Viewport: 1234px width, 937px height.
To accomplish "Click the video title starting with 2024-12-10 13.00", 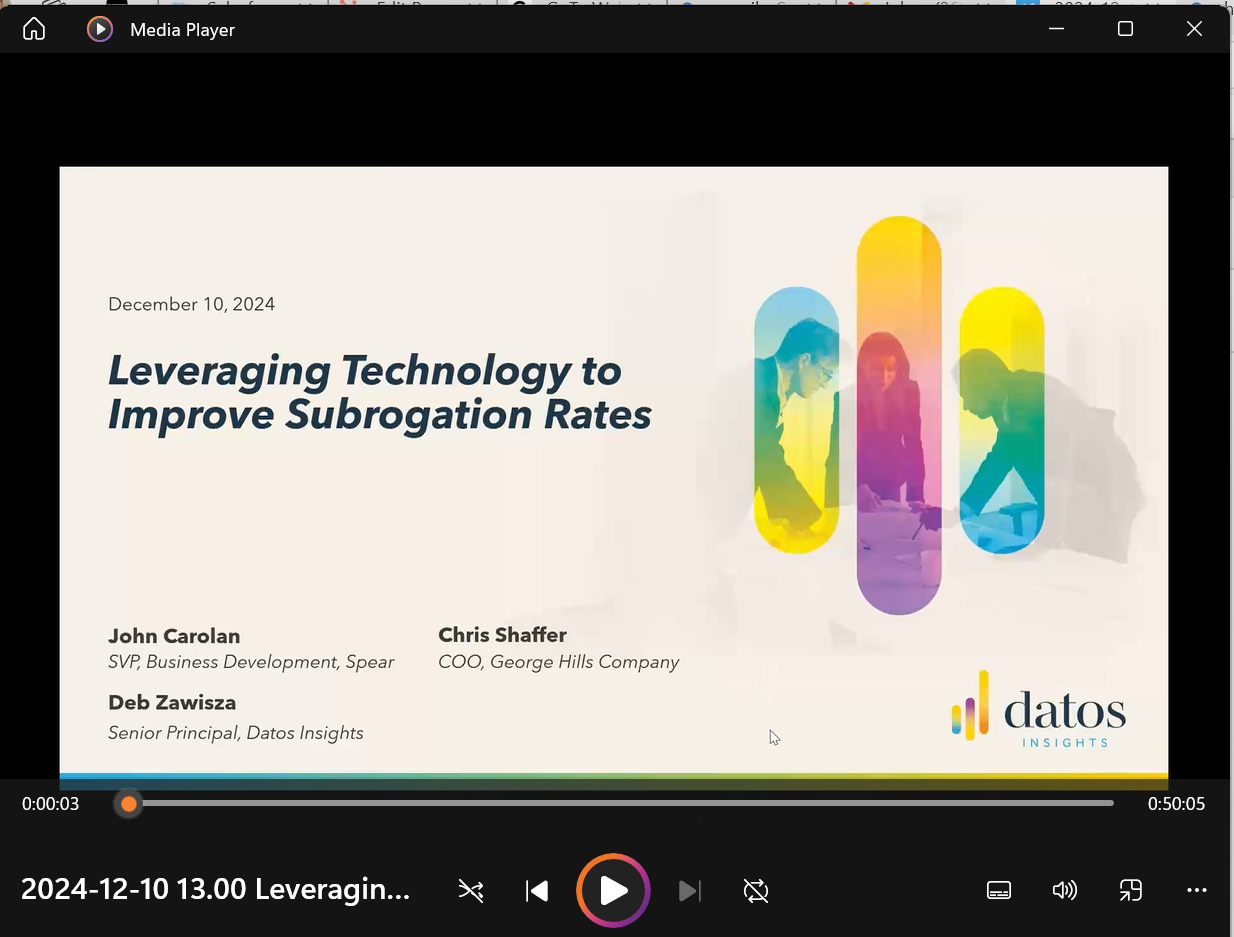I will (215, 889).
